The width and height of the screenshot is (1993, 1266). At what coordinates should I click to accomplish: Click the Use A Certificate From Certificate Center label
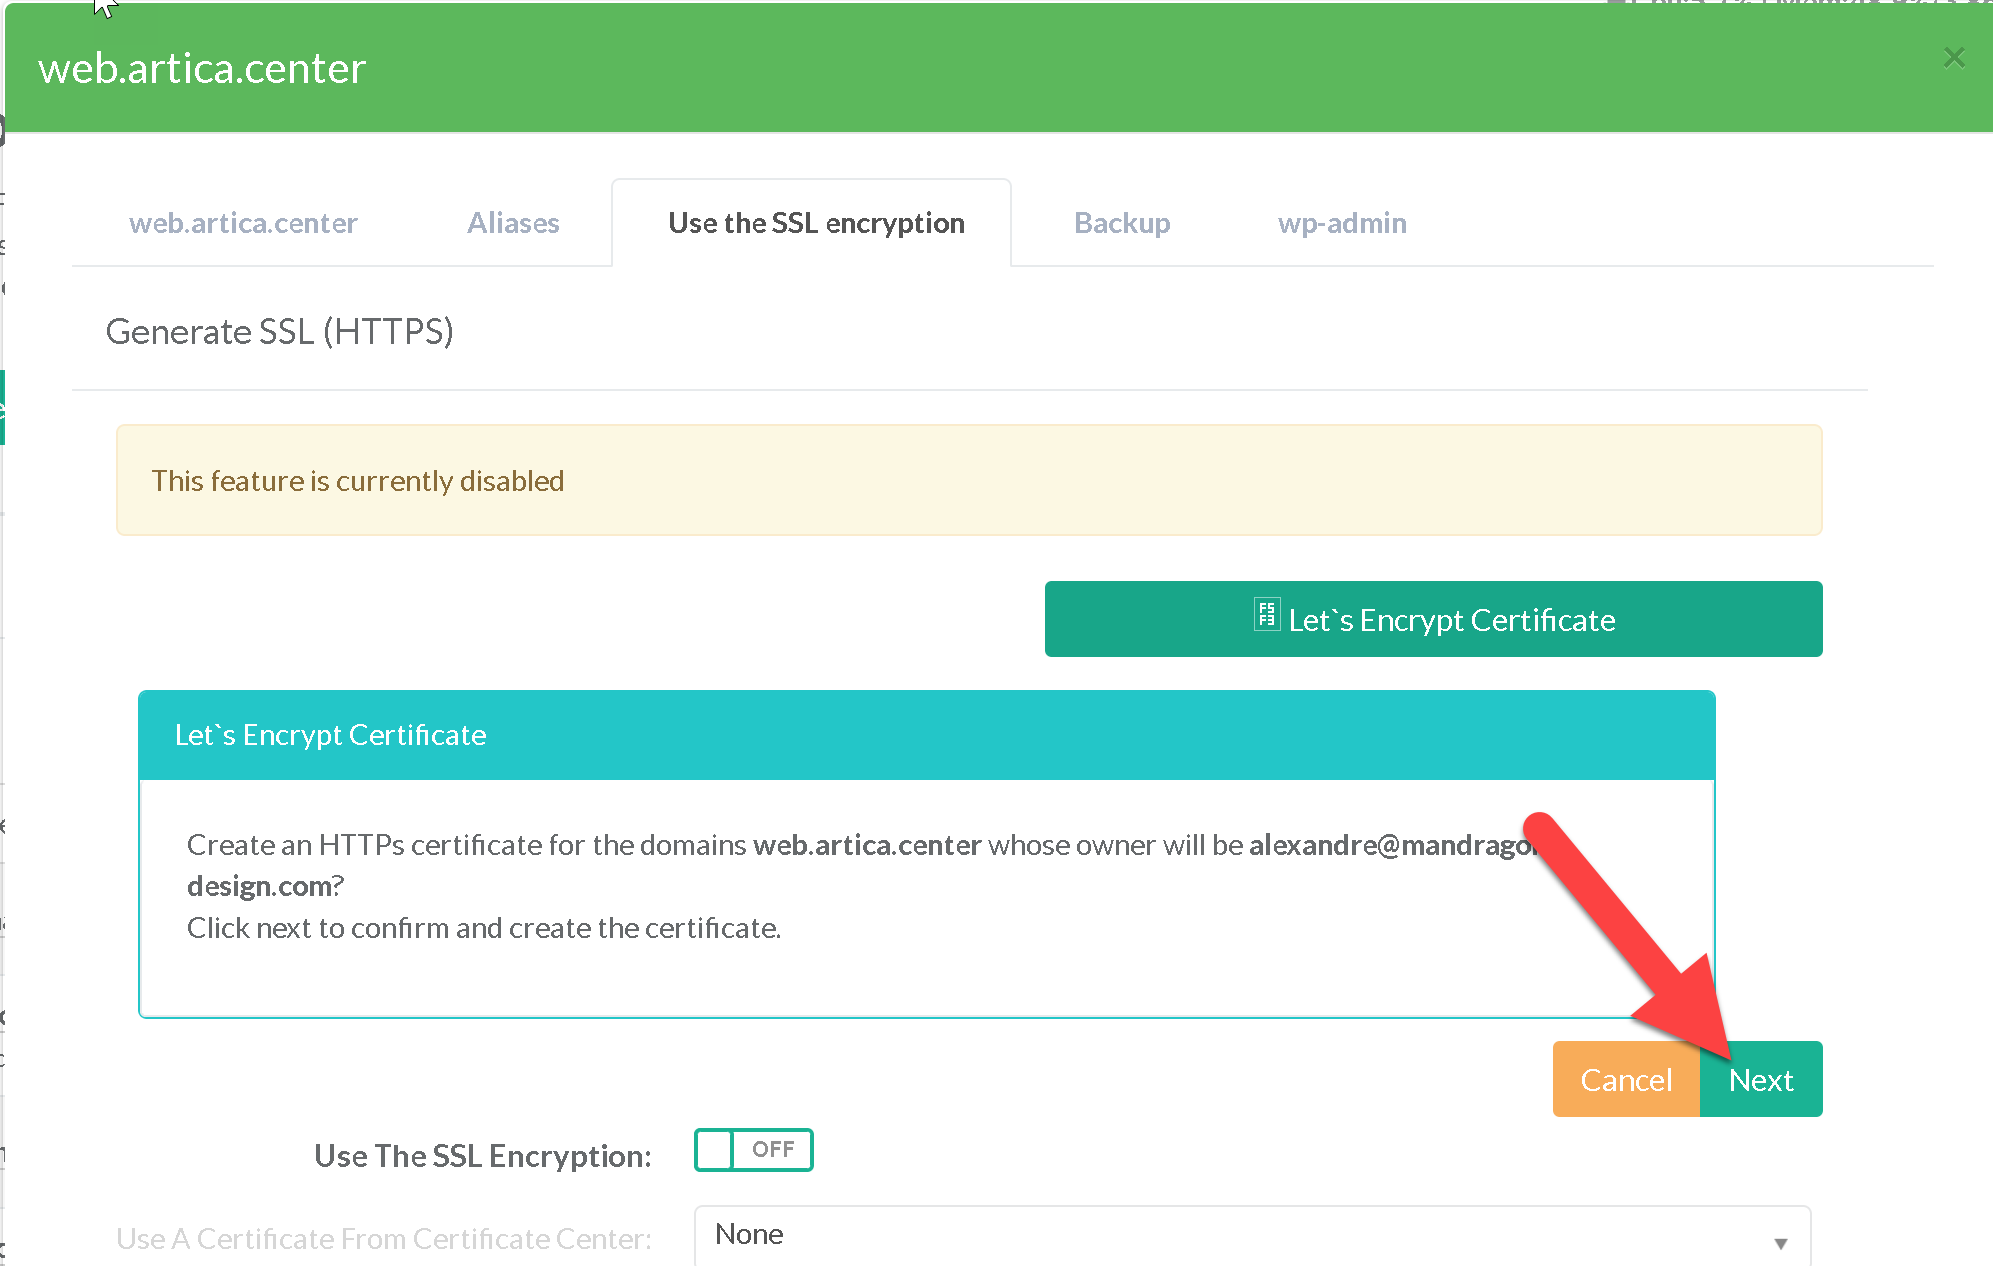[384, 1239]
